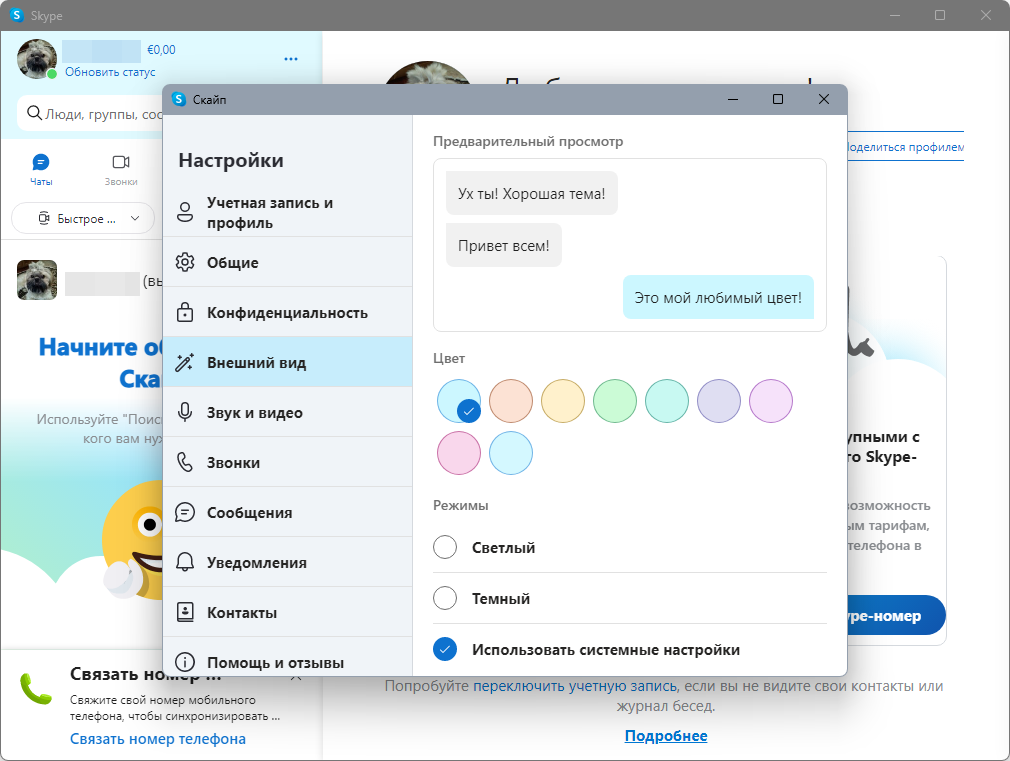Viewport: 1010px width, 761px height.
Task: Select the Dark mode radio button
Action: pos(445,598)
